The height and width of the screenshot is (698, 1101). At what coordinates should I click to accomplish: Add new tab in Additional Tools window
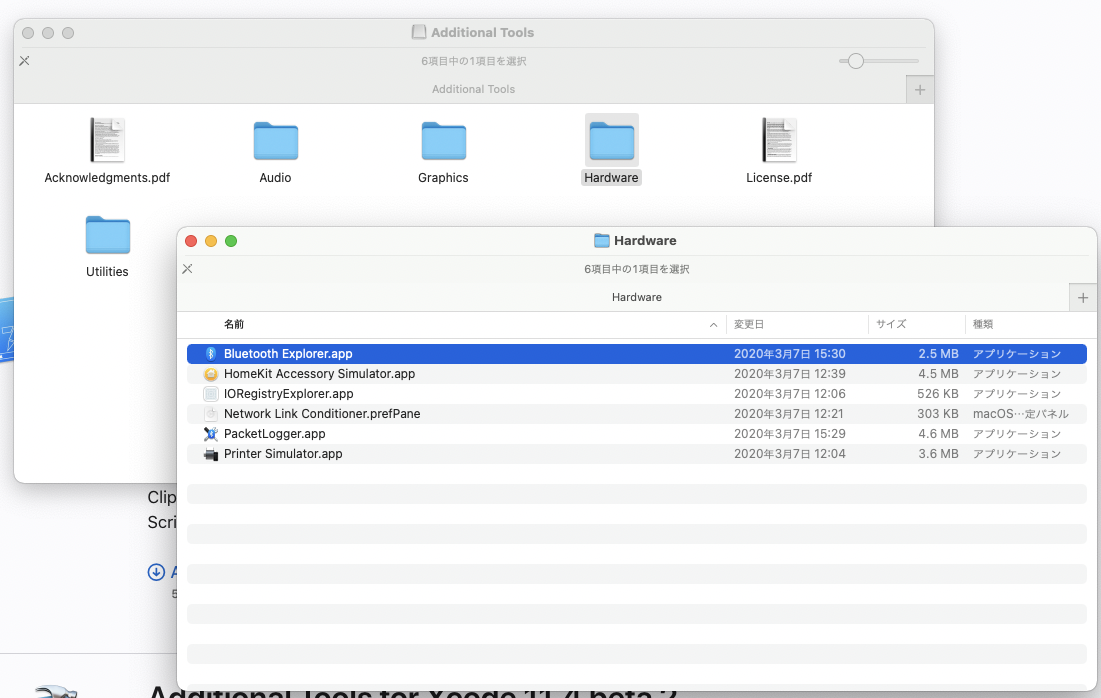(x=920, y=90)
